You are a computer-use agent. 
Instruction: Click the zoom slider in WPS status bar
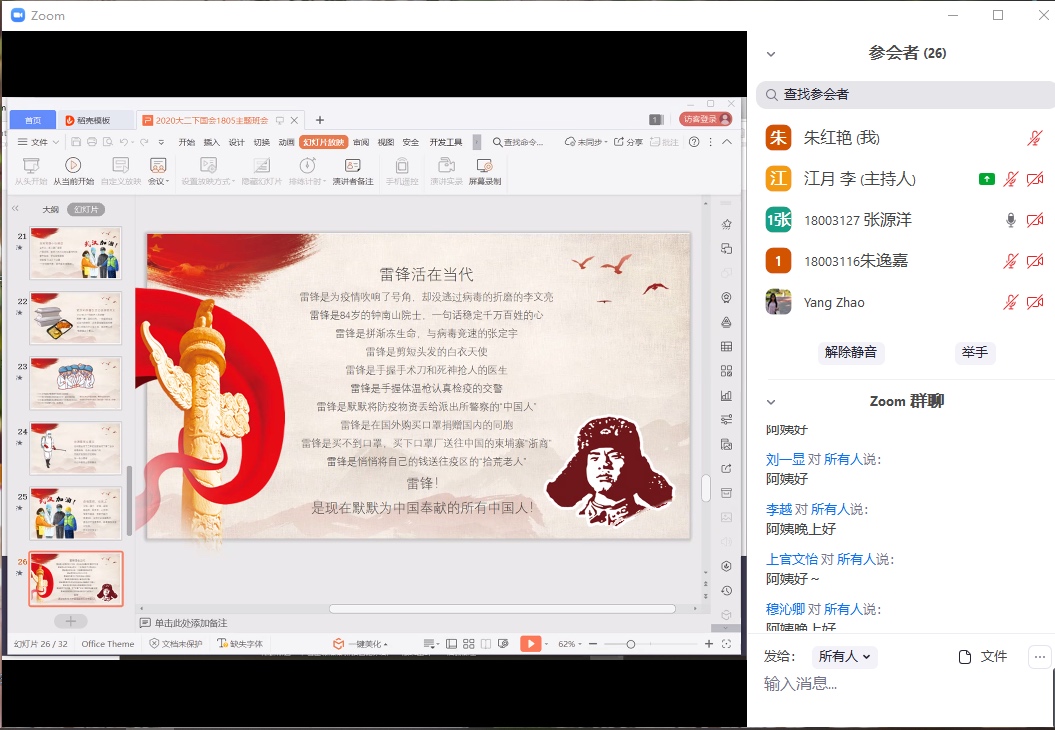pyautogui.click(x=631, y=644)
